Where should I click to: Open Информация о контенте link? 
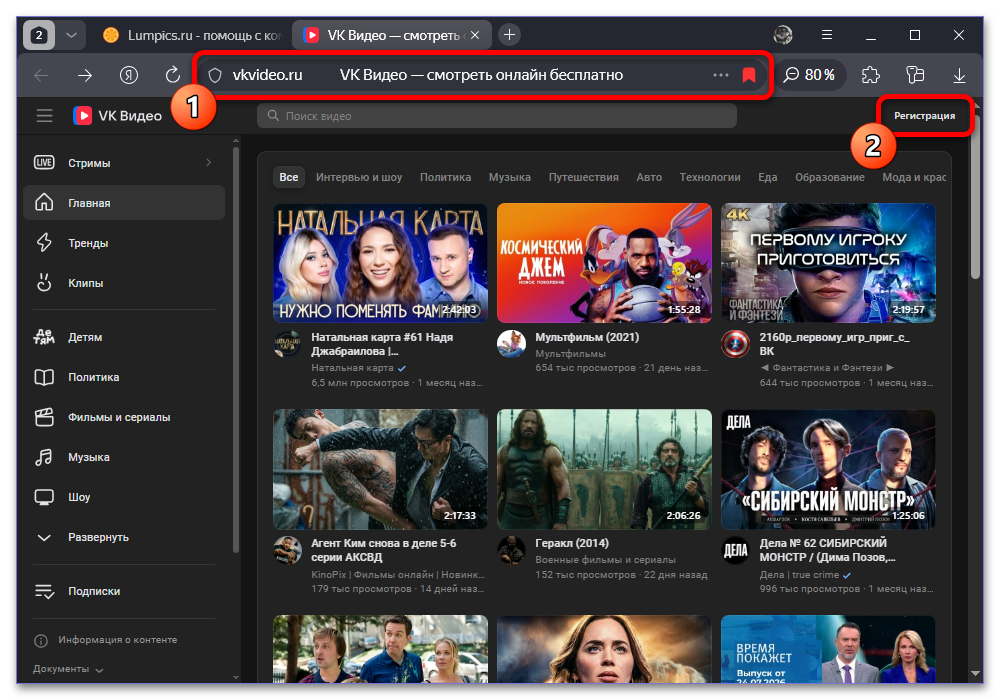[x=106, y=640]
